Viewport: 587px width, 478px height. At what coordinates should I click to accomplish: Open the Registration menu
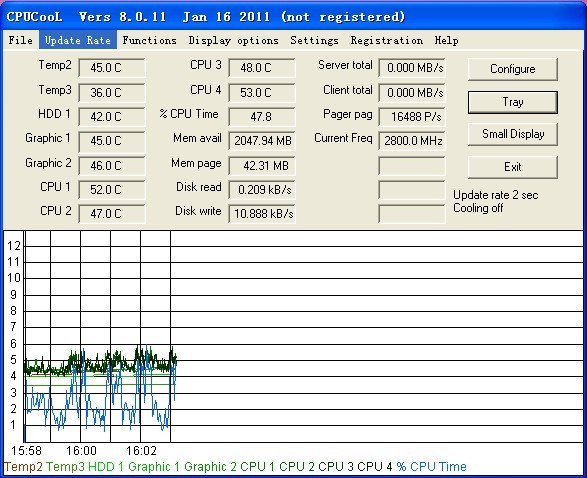coord(387,40)
